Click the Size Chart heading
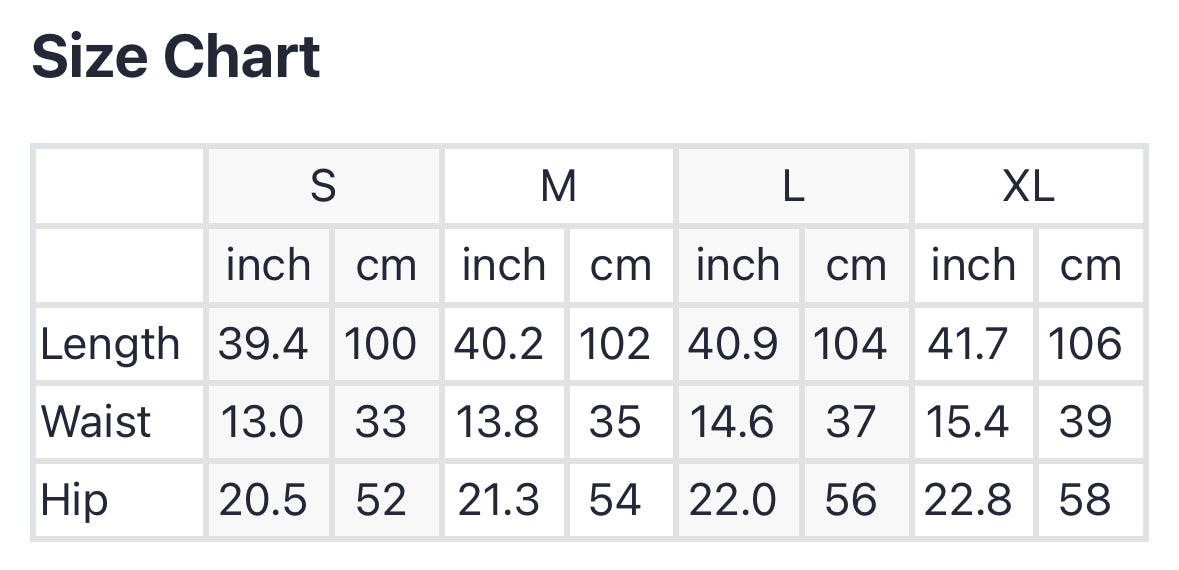This screenshot has width=1179, height=570. pos(176,57)
